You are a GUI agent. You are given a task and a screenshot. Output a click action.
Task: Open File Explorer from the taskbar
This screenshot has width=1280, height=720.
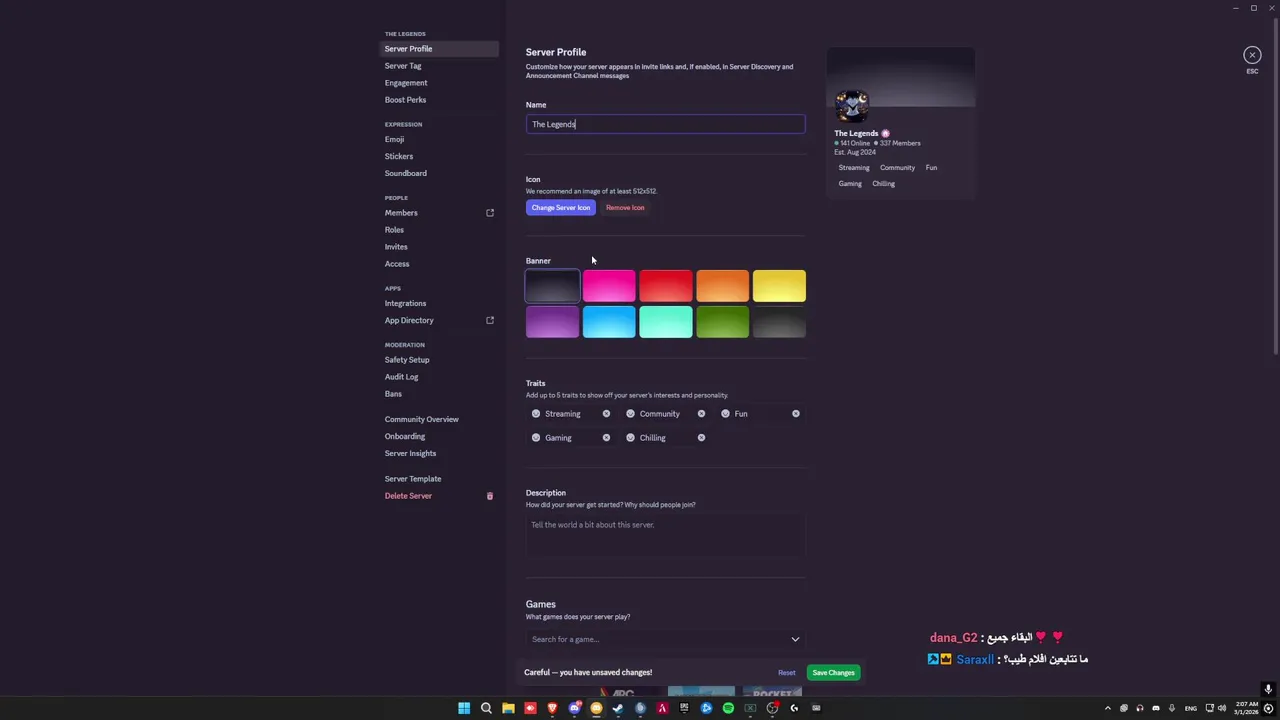pos(508,708)
